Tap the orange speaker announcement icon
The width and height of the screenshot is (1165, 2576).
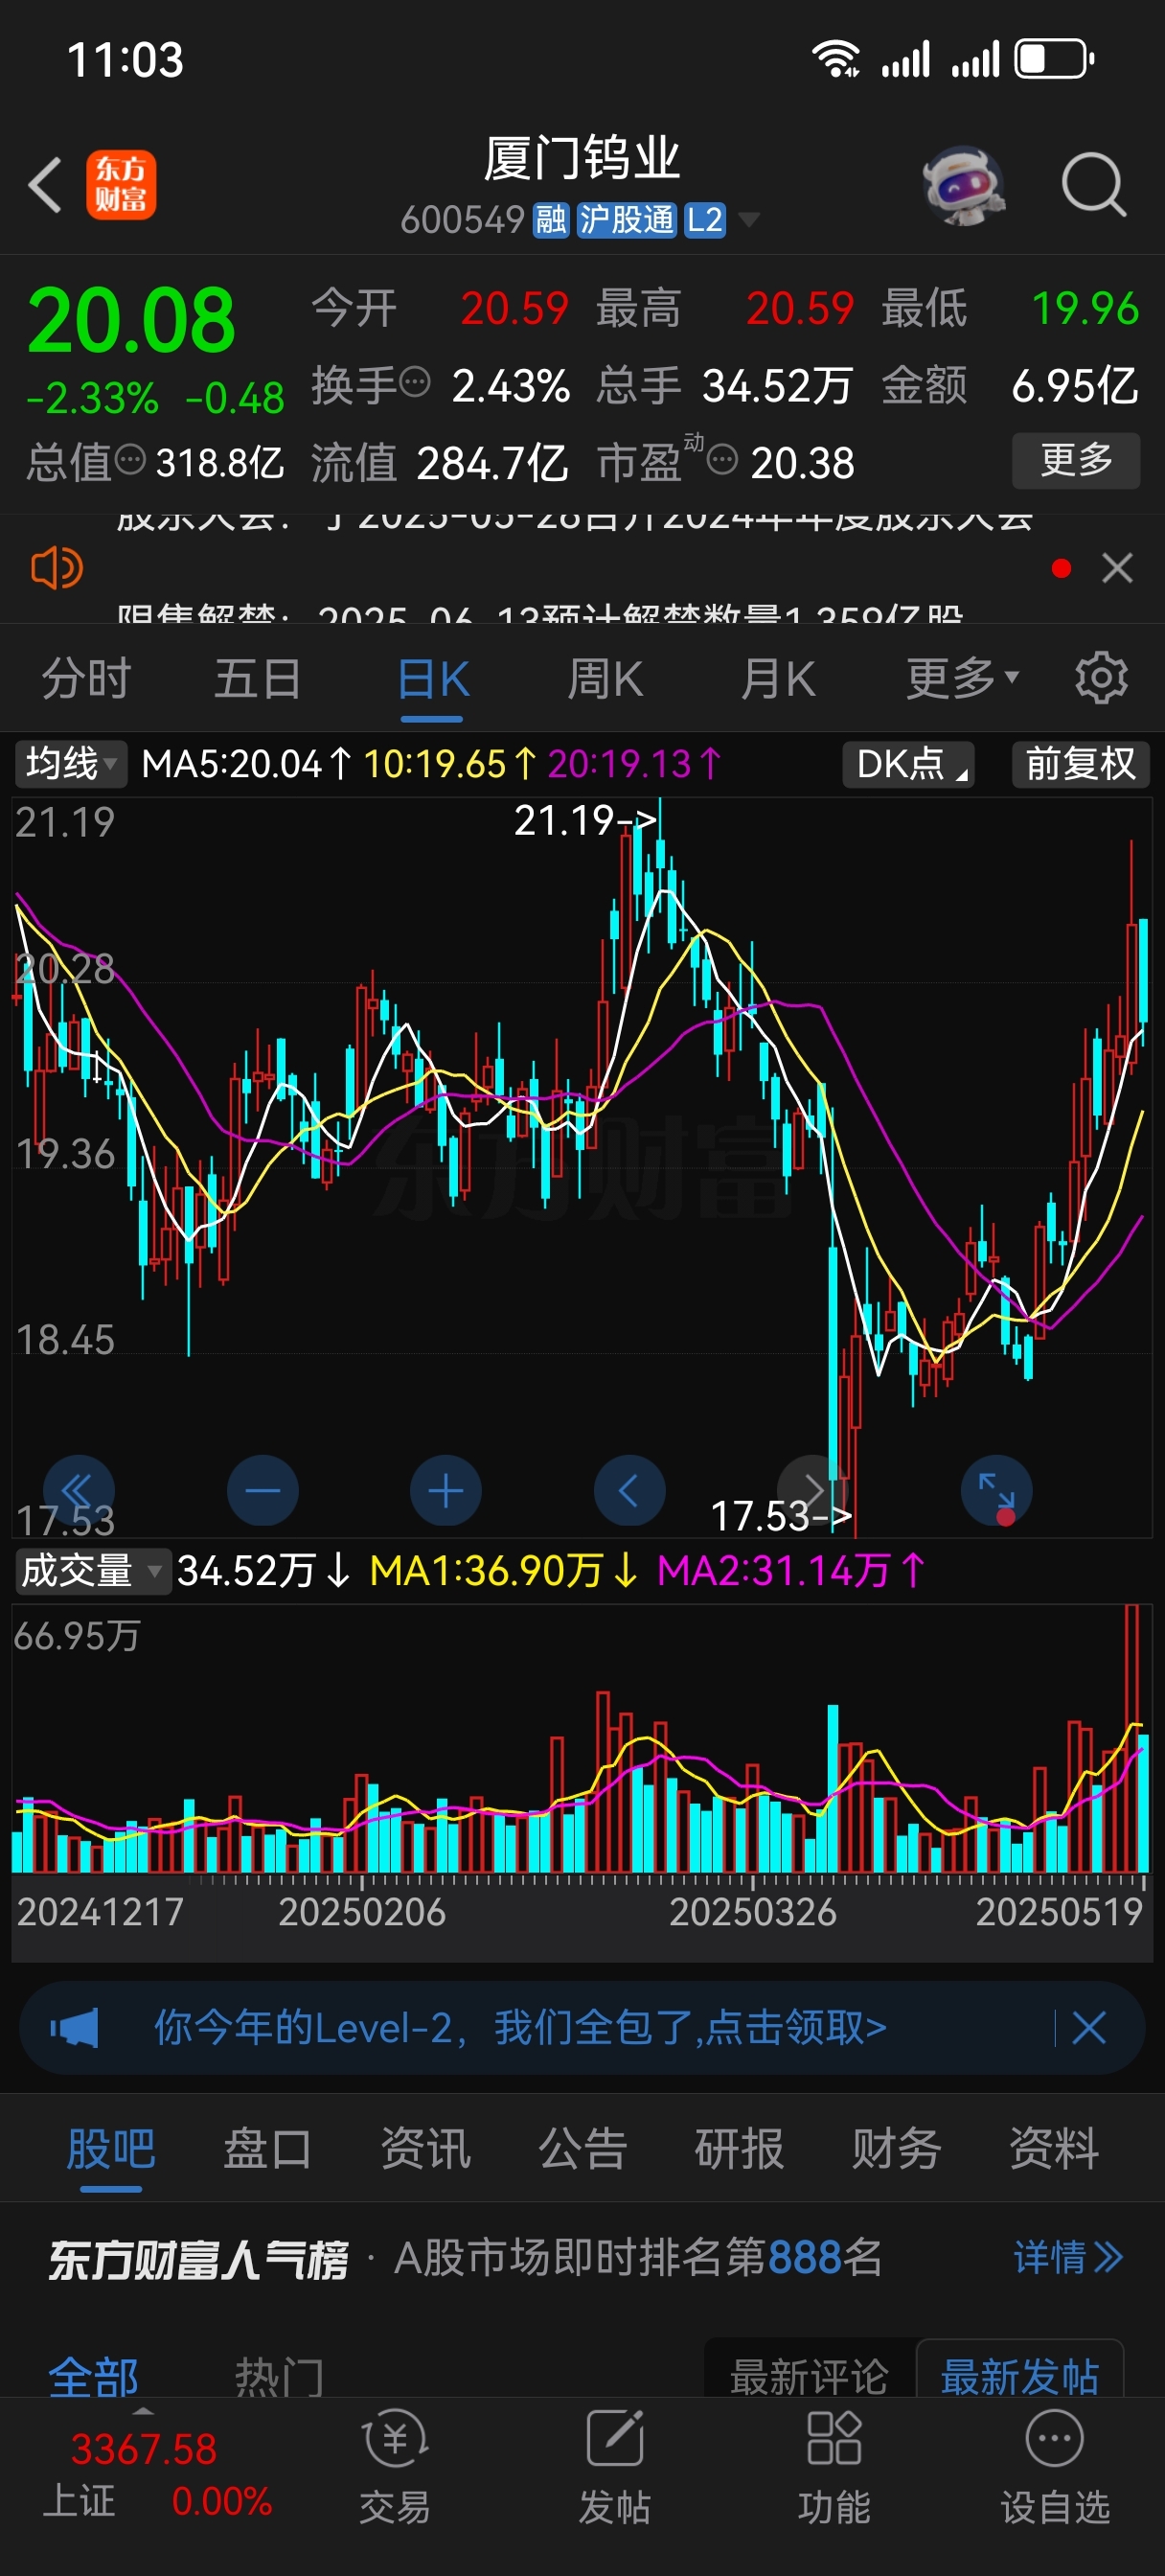tap(57, 568)
